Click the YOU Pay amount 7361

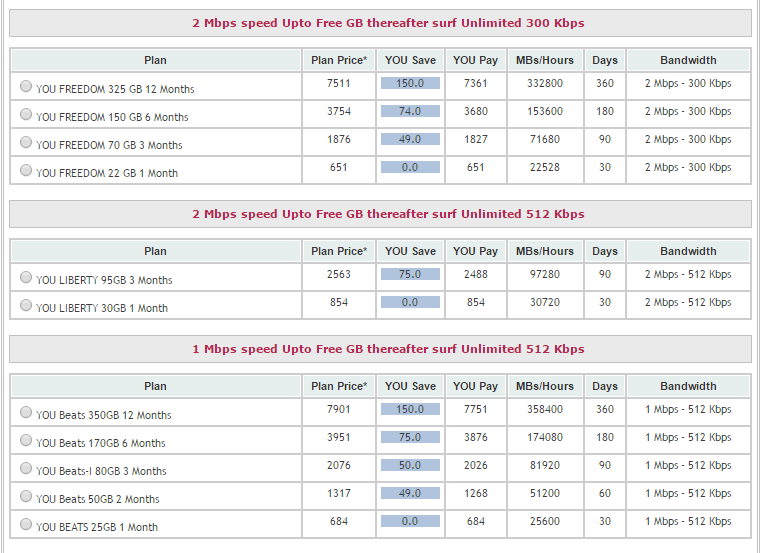tap(475, 83)
